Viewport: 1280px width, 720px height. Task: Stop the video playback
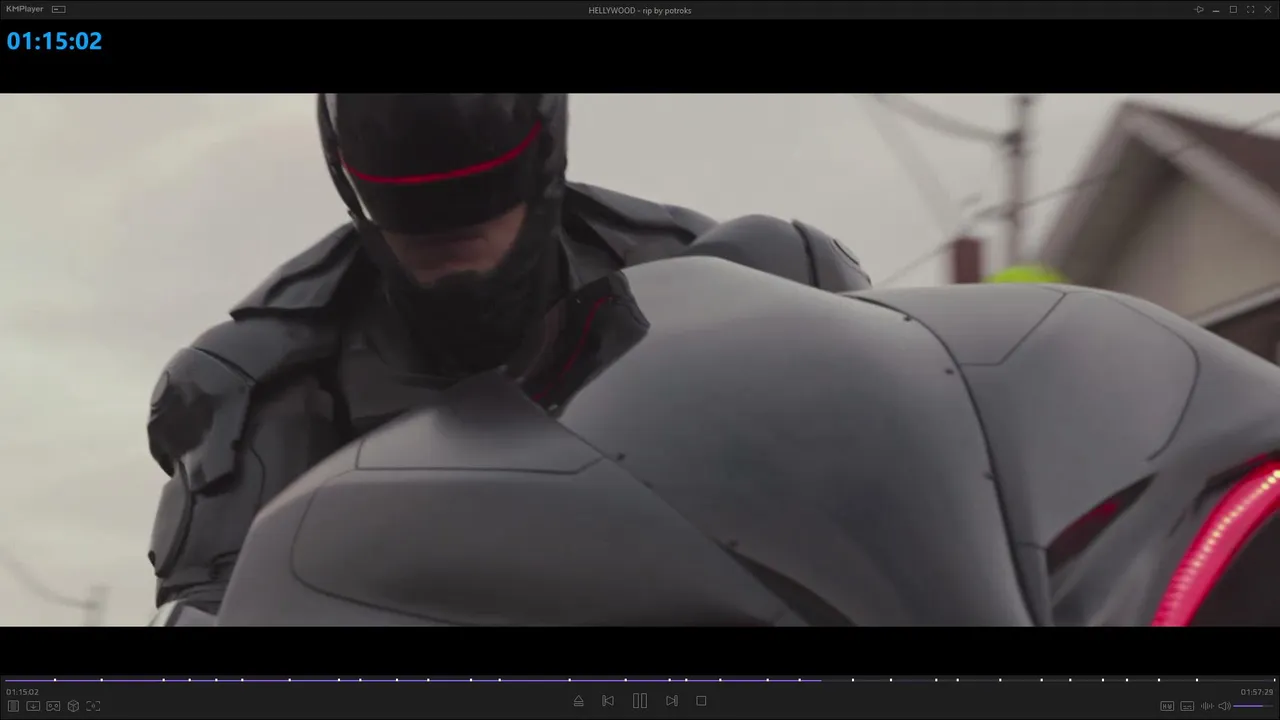coord(701,701)
